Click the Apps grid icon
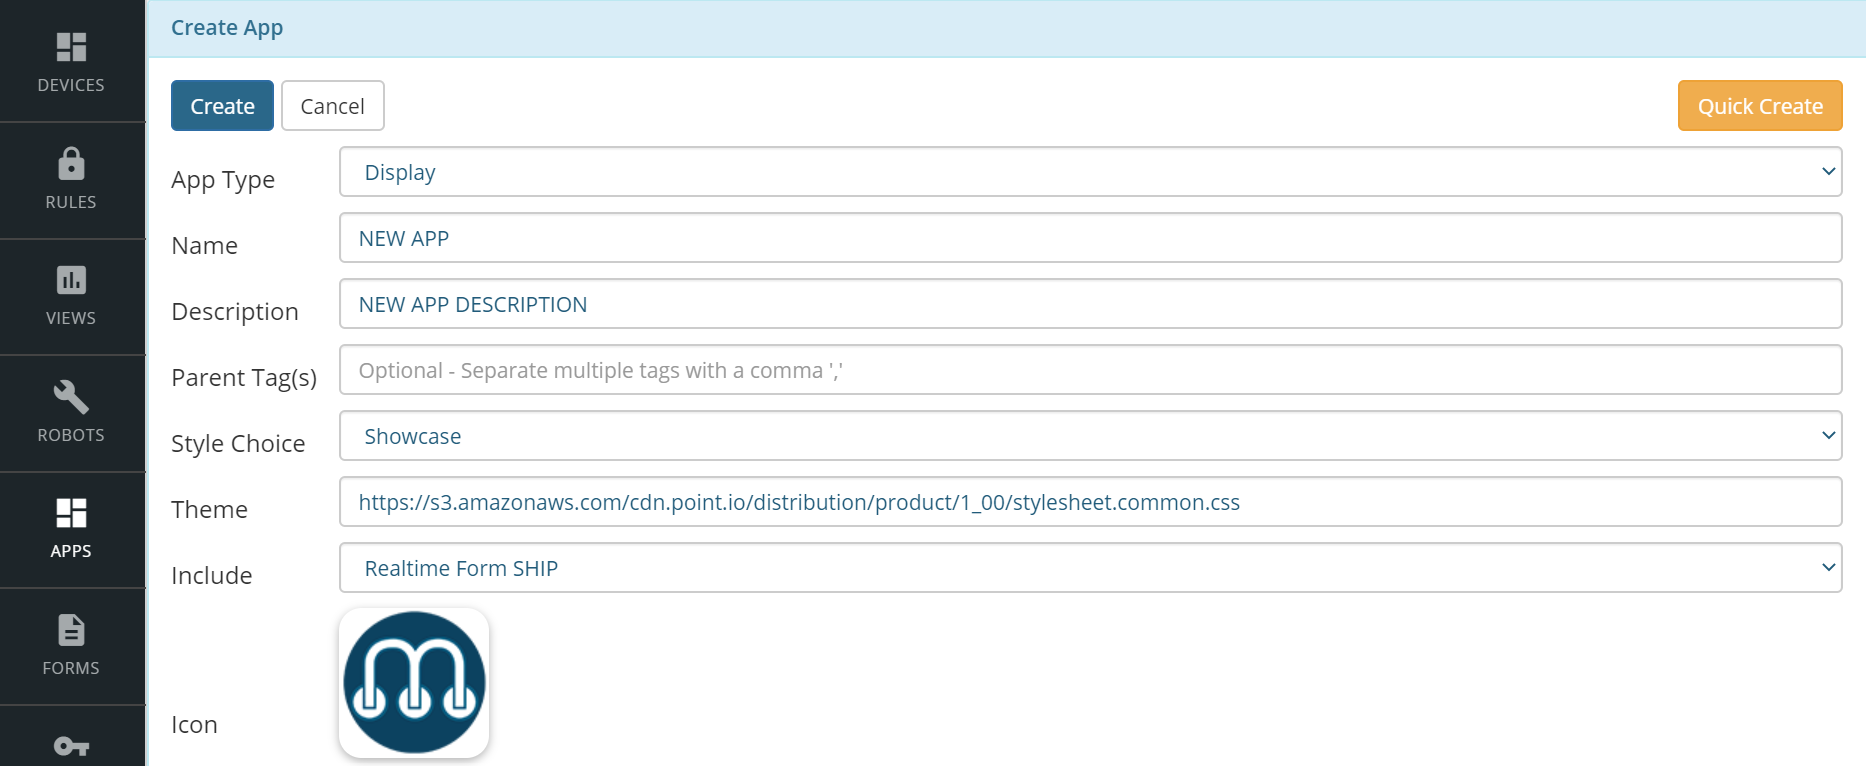1866x766 pixels. click(71, 513)
